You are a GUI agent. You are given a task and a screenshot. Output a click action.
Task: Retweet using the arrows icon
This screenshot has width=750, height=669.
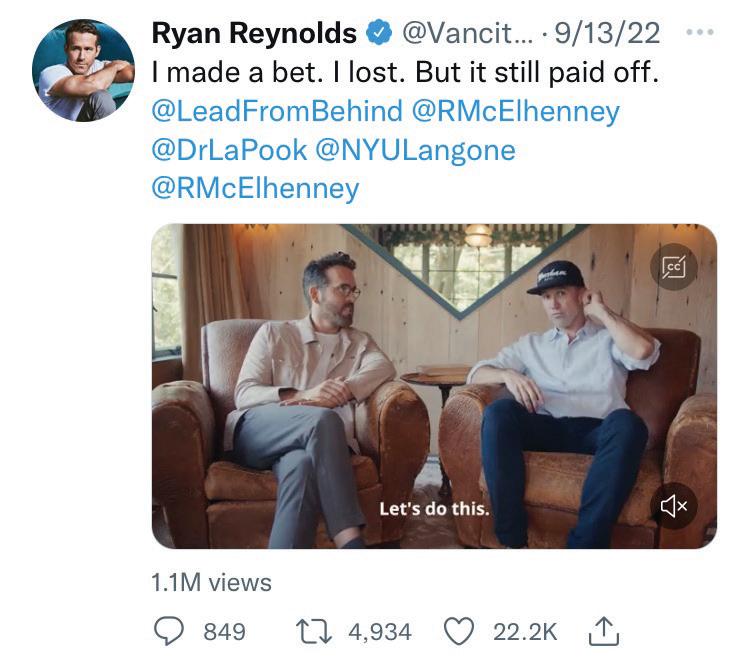(x=314, y=631)
